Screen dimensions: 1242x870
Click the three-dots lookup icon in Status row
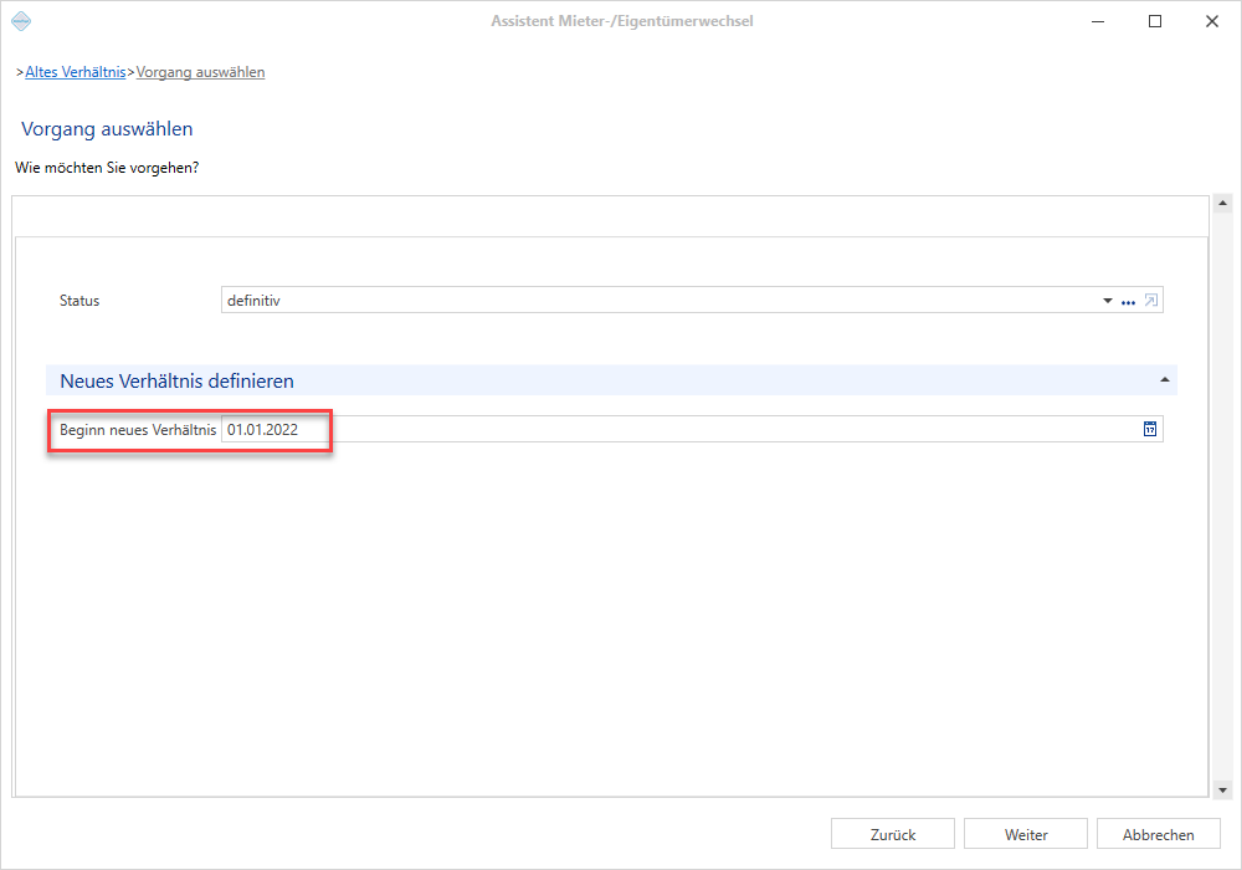tap(1128, 301)
